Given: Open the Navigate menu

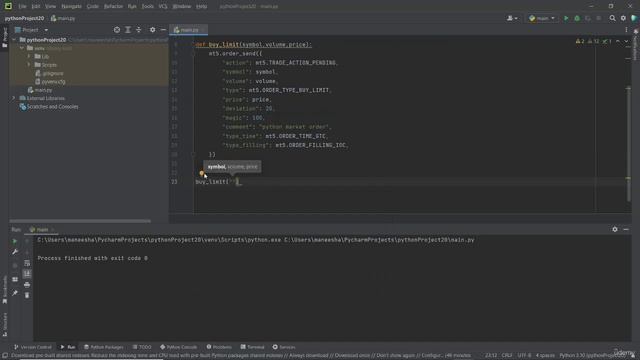Looking at the screenshot, I should (71, 7).
